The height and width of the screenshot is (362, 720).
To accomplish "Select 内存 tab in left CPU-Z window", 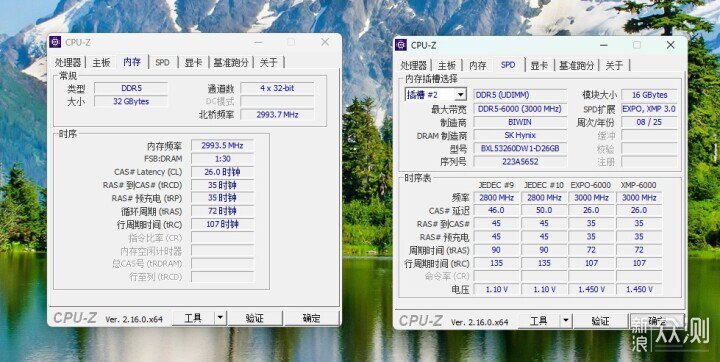I will coord(132,62).
